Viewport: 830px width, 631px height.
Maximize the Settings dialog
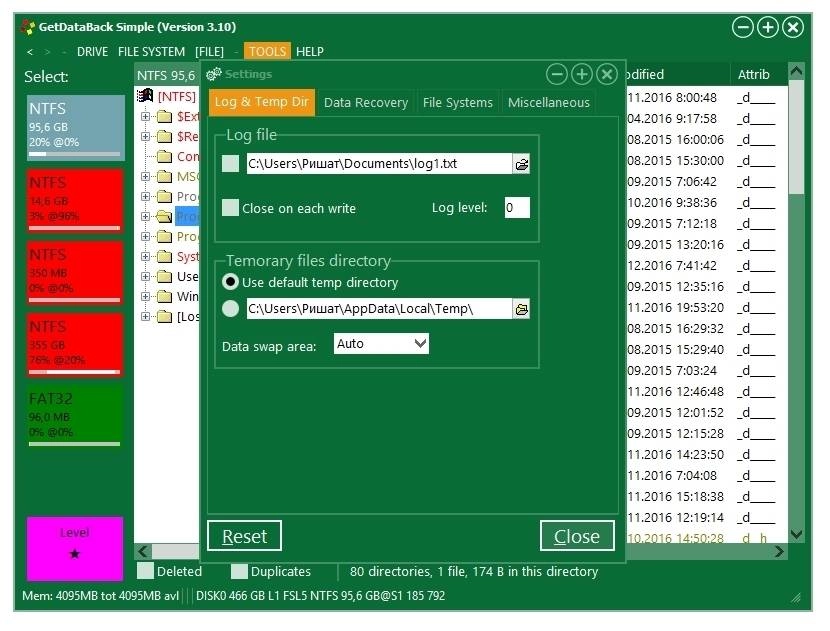click(x=582, y=74)
